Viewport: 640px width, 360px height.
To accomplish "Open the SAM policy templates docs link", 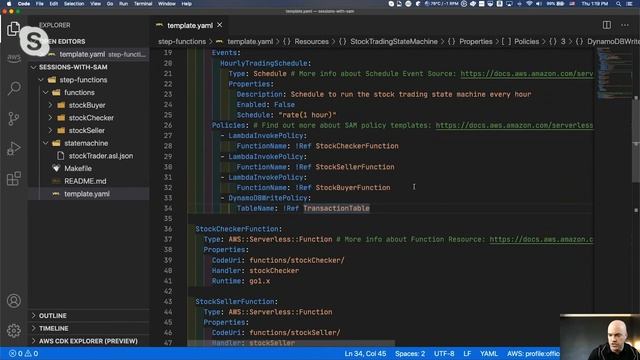I will (514, 125).
